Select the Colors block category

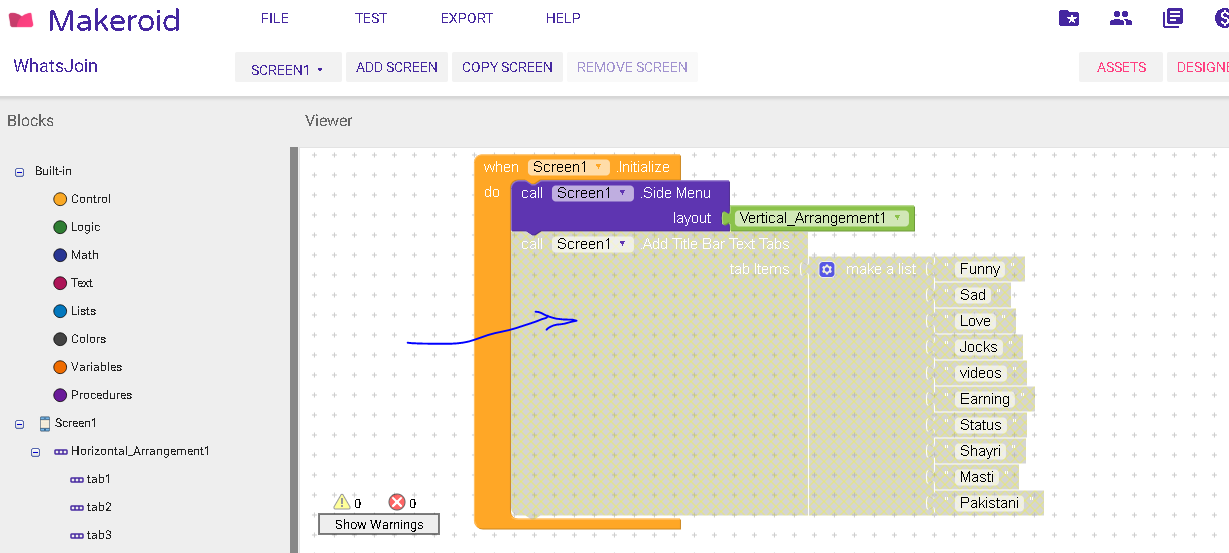coord(88,339)
